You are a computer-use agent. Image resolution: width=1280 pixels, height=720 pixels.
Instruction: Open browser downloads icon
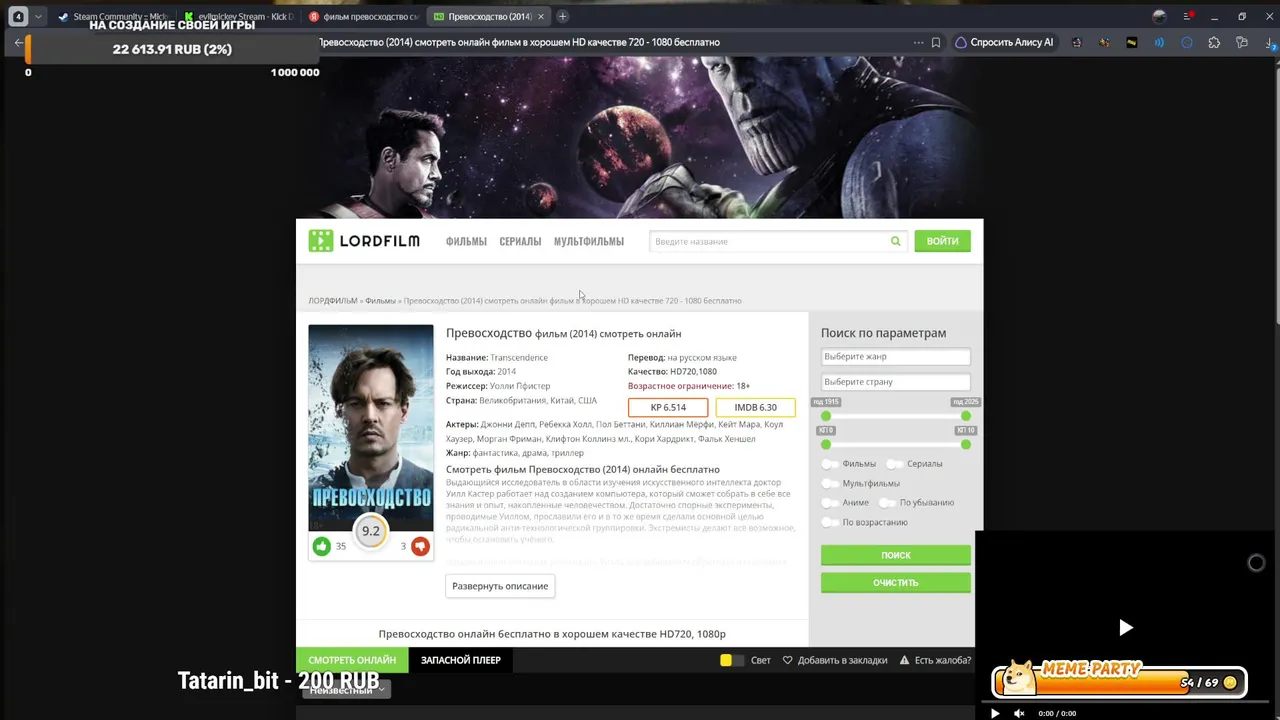point(1269,43)
